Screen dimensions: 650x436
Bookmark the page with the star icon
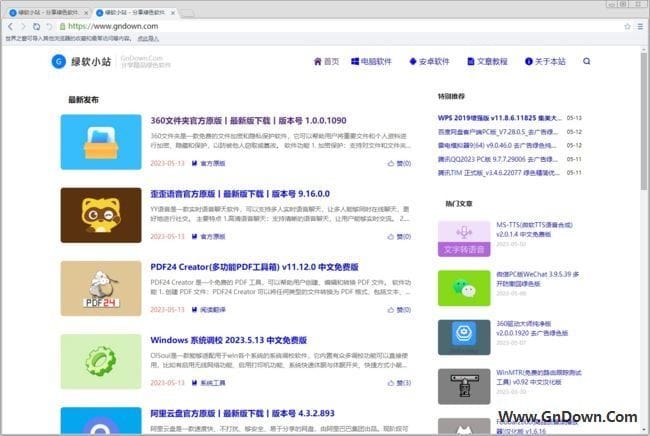(x=627, y=26)
